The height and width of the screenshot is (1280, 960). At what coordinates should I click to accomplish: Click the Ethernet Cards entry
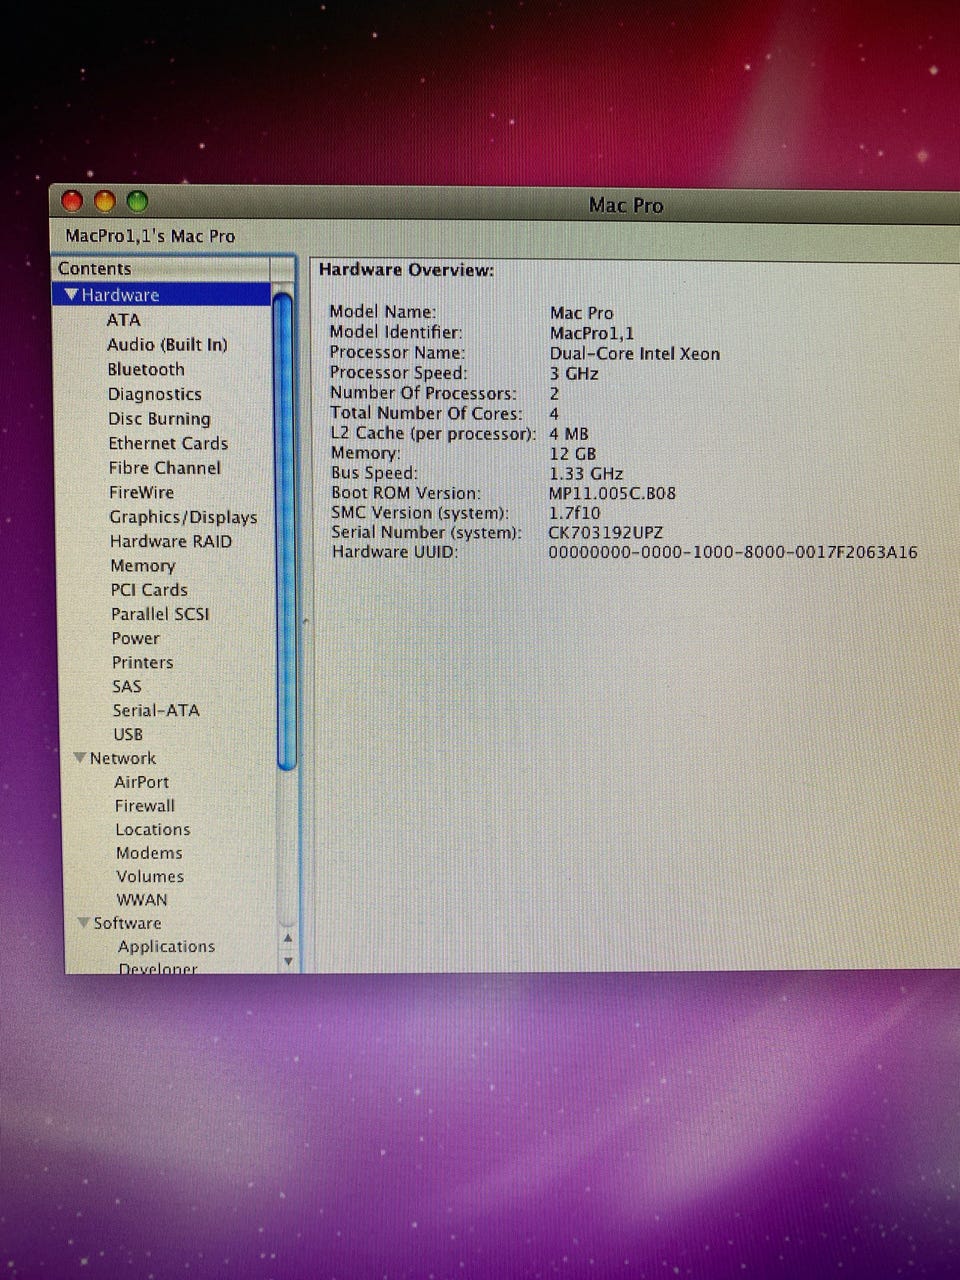[x=168, y=443]
